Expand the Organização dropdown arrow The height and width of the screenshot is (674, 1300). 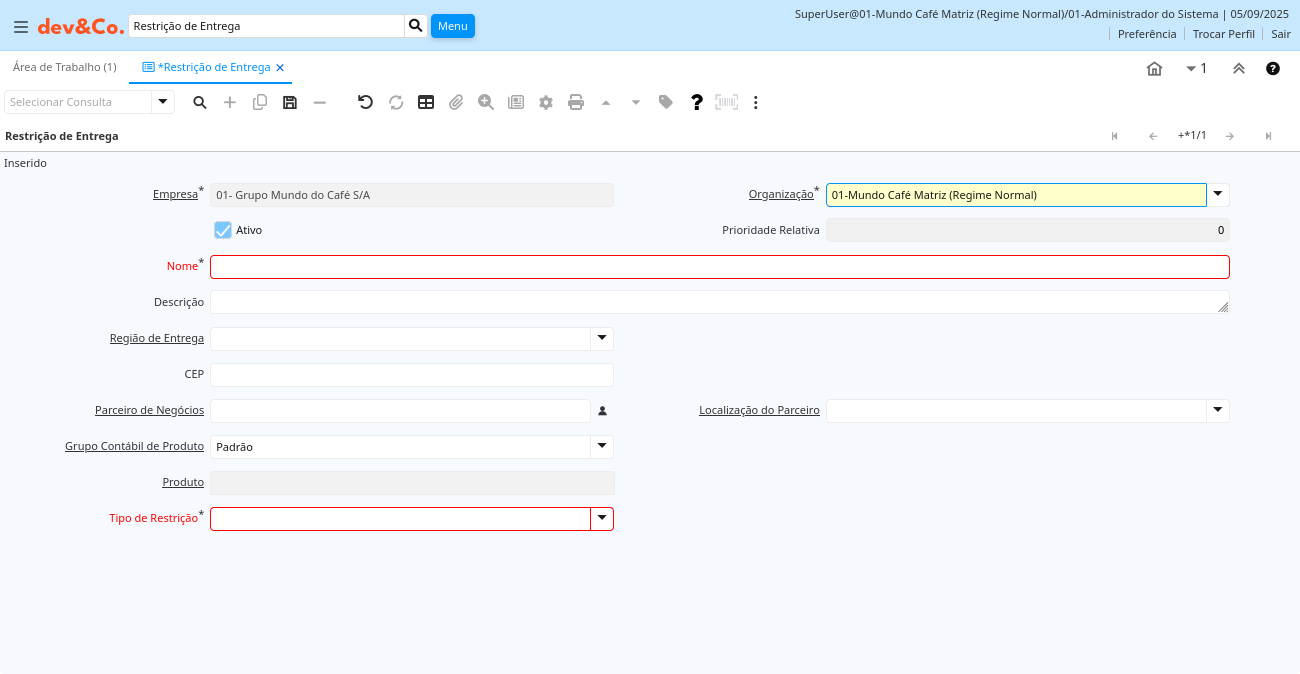[1218, 195]
